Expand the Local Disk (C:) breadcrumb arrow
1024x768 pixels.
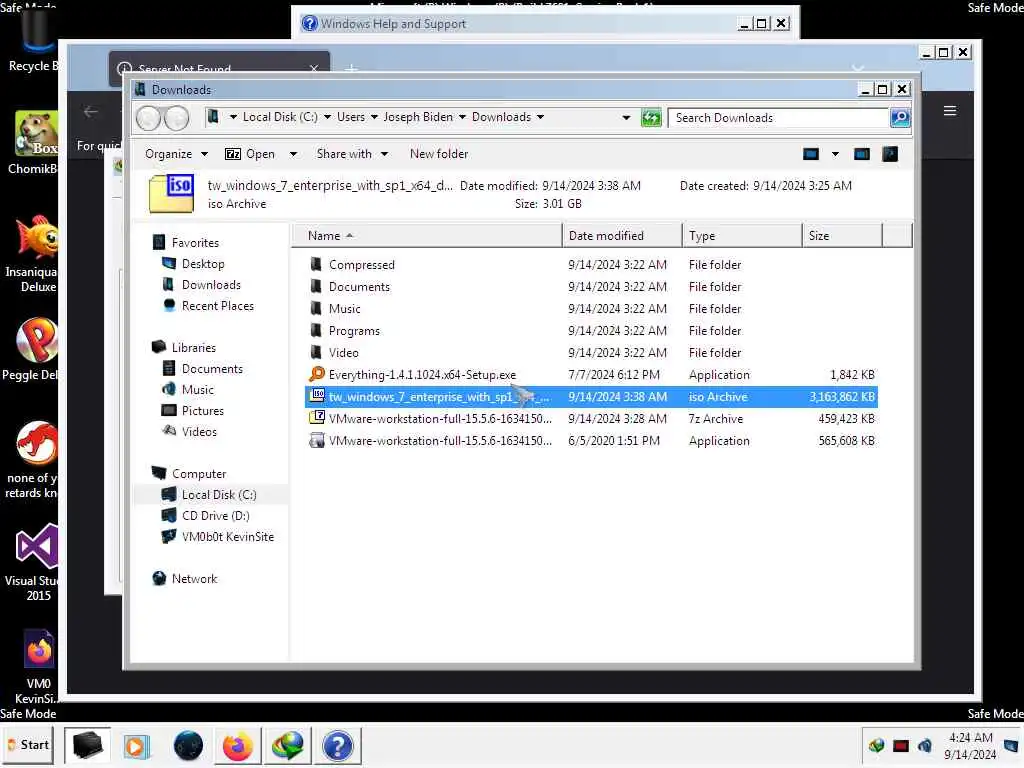pos(327,118)
